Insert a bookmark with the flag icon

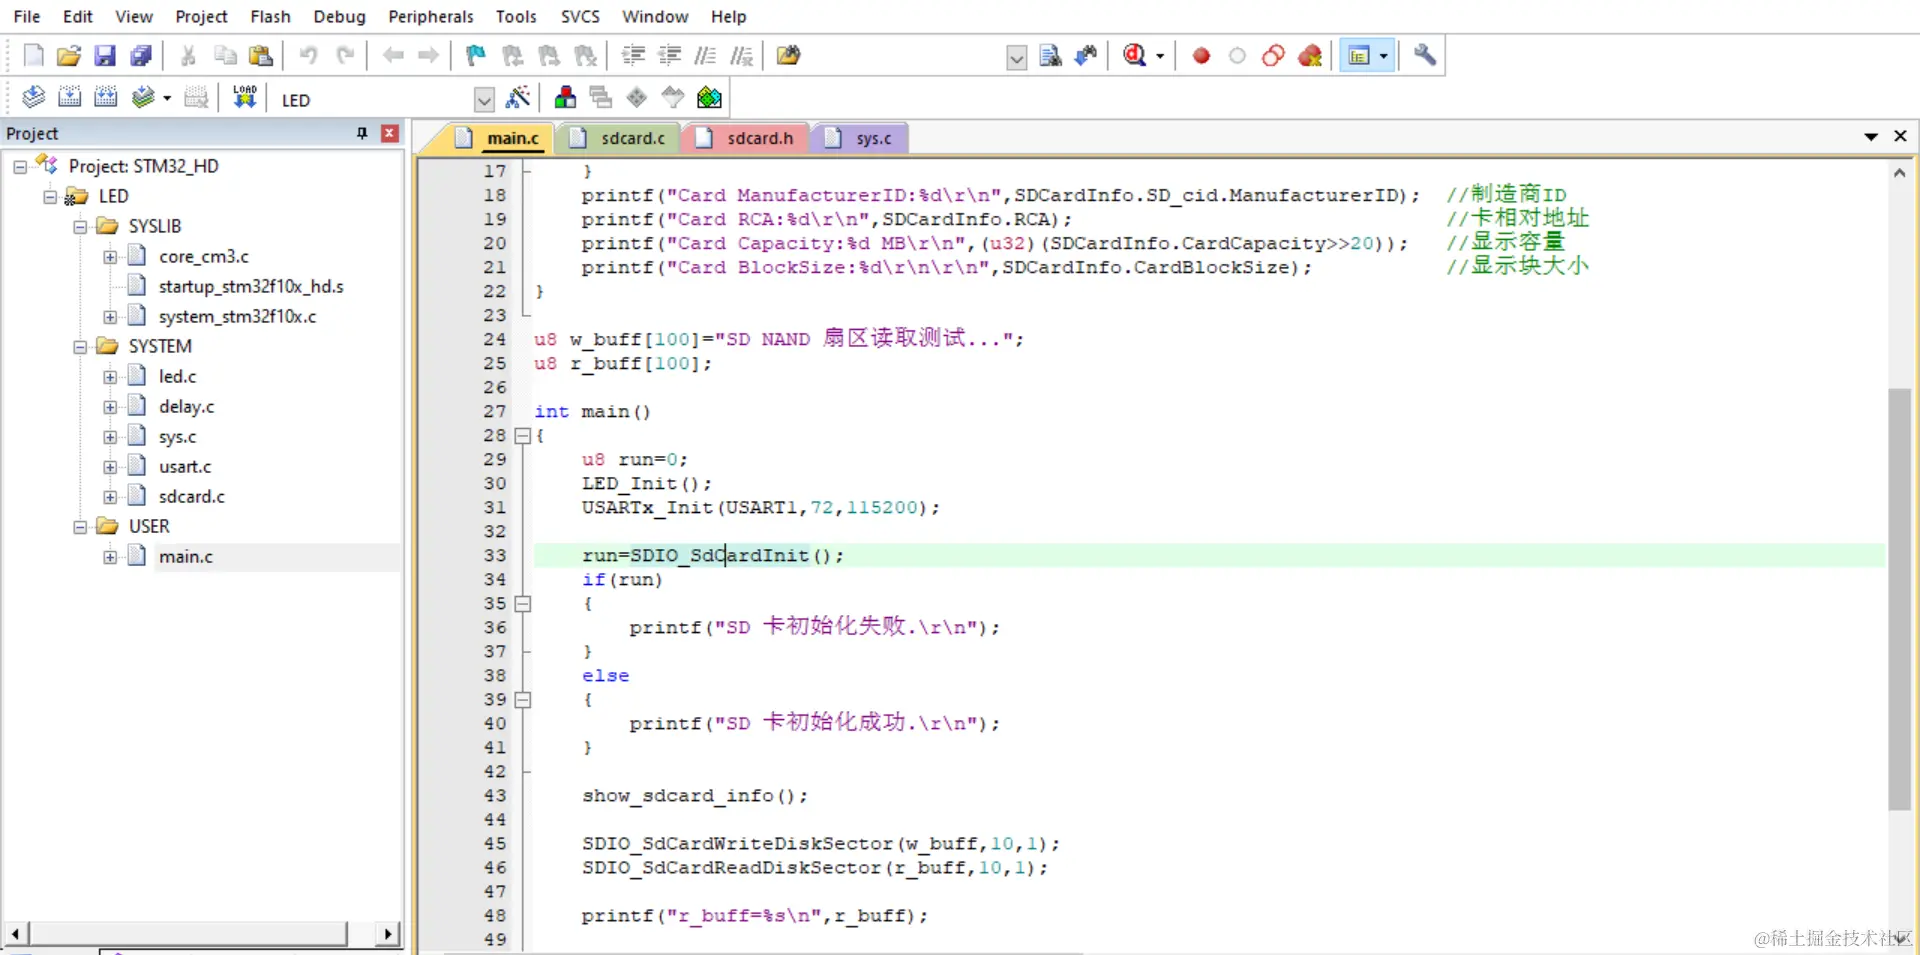point(476,56)
